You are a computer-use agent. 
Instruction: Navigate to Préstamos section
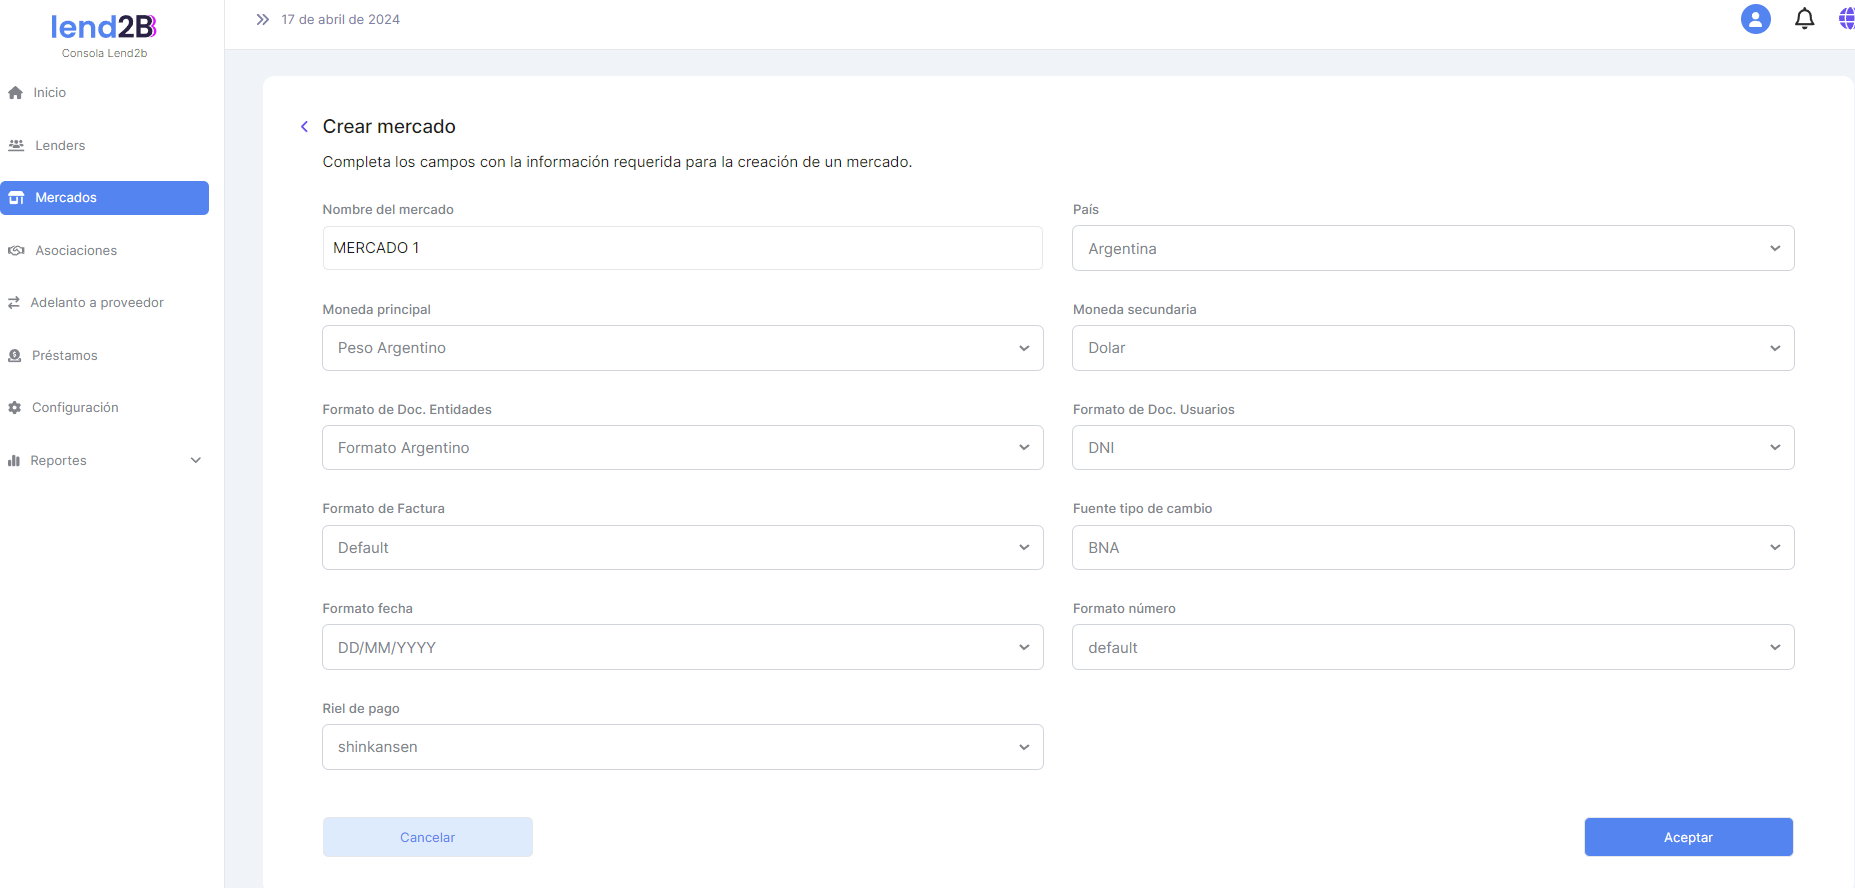point(64,356)
